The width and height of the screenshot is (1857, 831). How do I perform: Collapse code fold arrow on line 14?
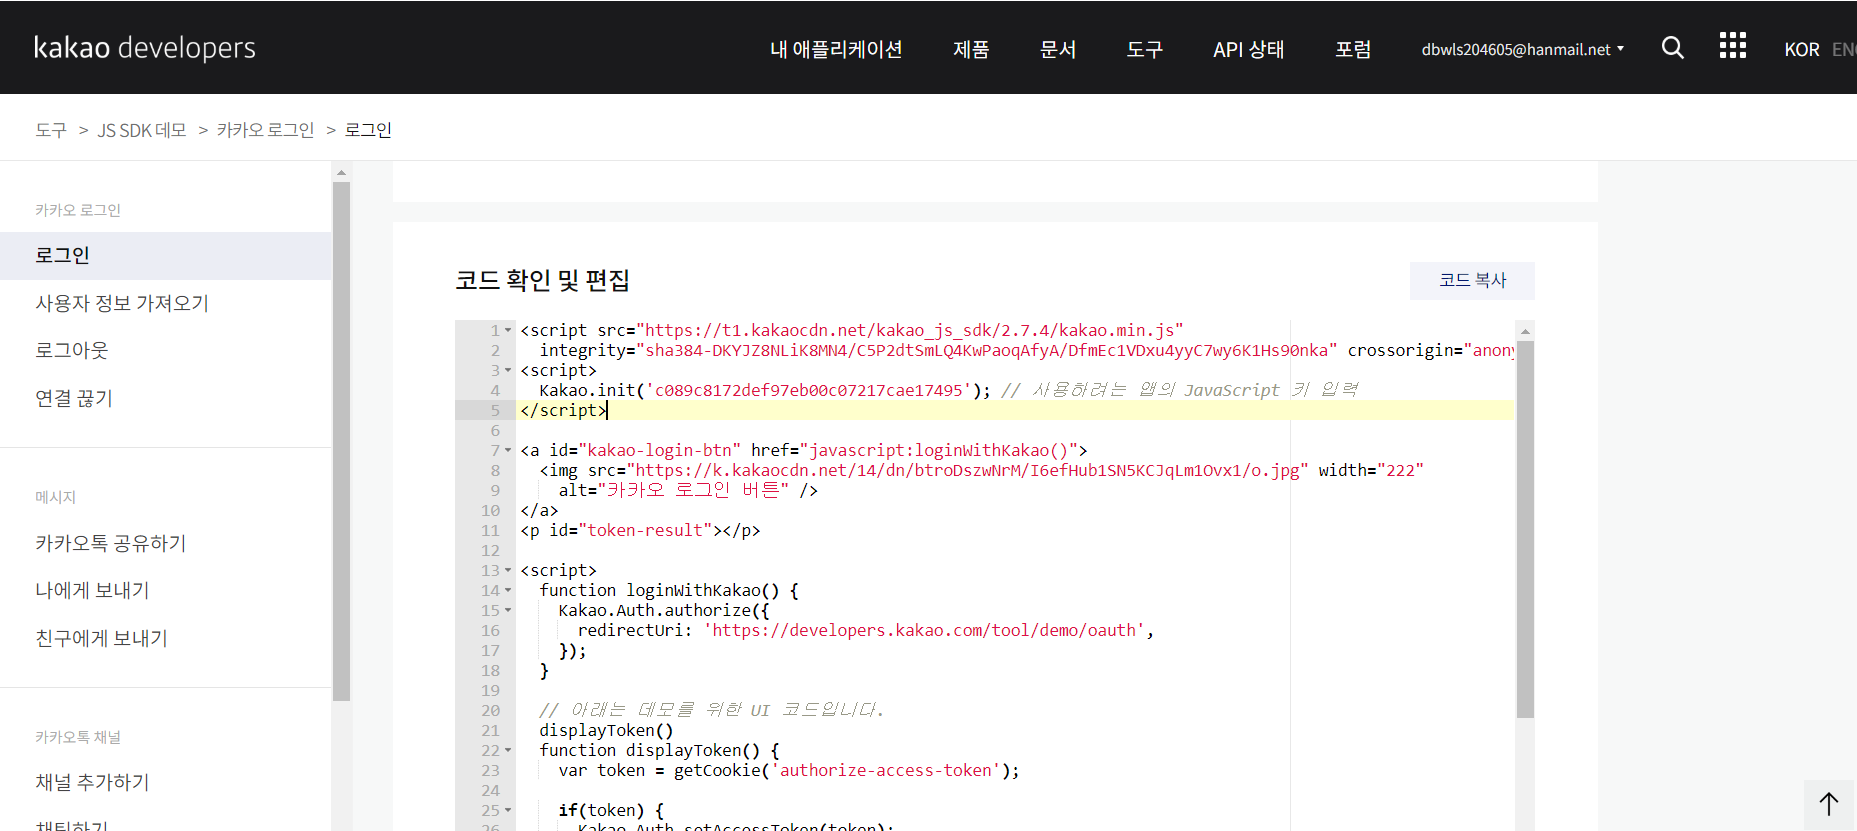(508, 590)
